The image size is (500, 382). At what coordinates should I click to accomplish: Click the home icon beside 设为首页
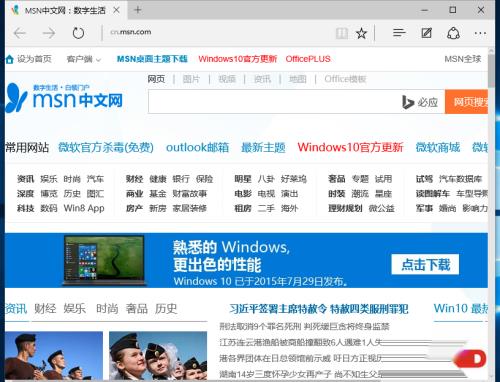(x=9, y=59)
